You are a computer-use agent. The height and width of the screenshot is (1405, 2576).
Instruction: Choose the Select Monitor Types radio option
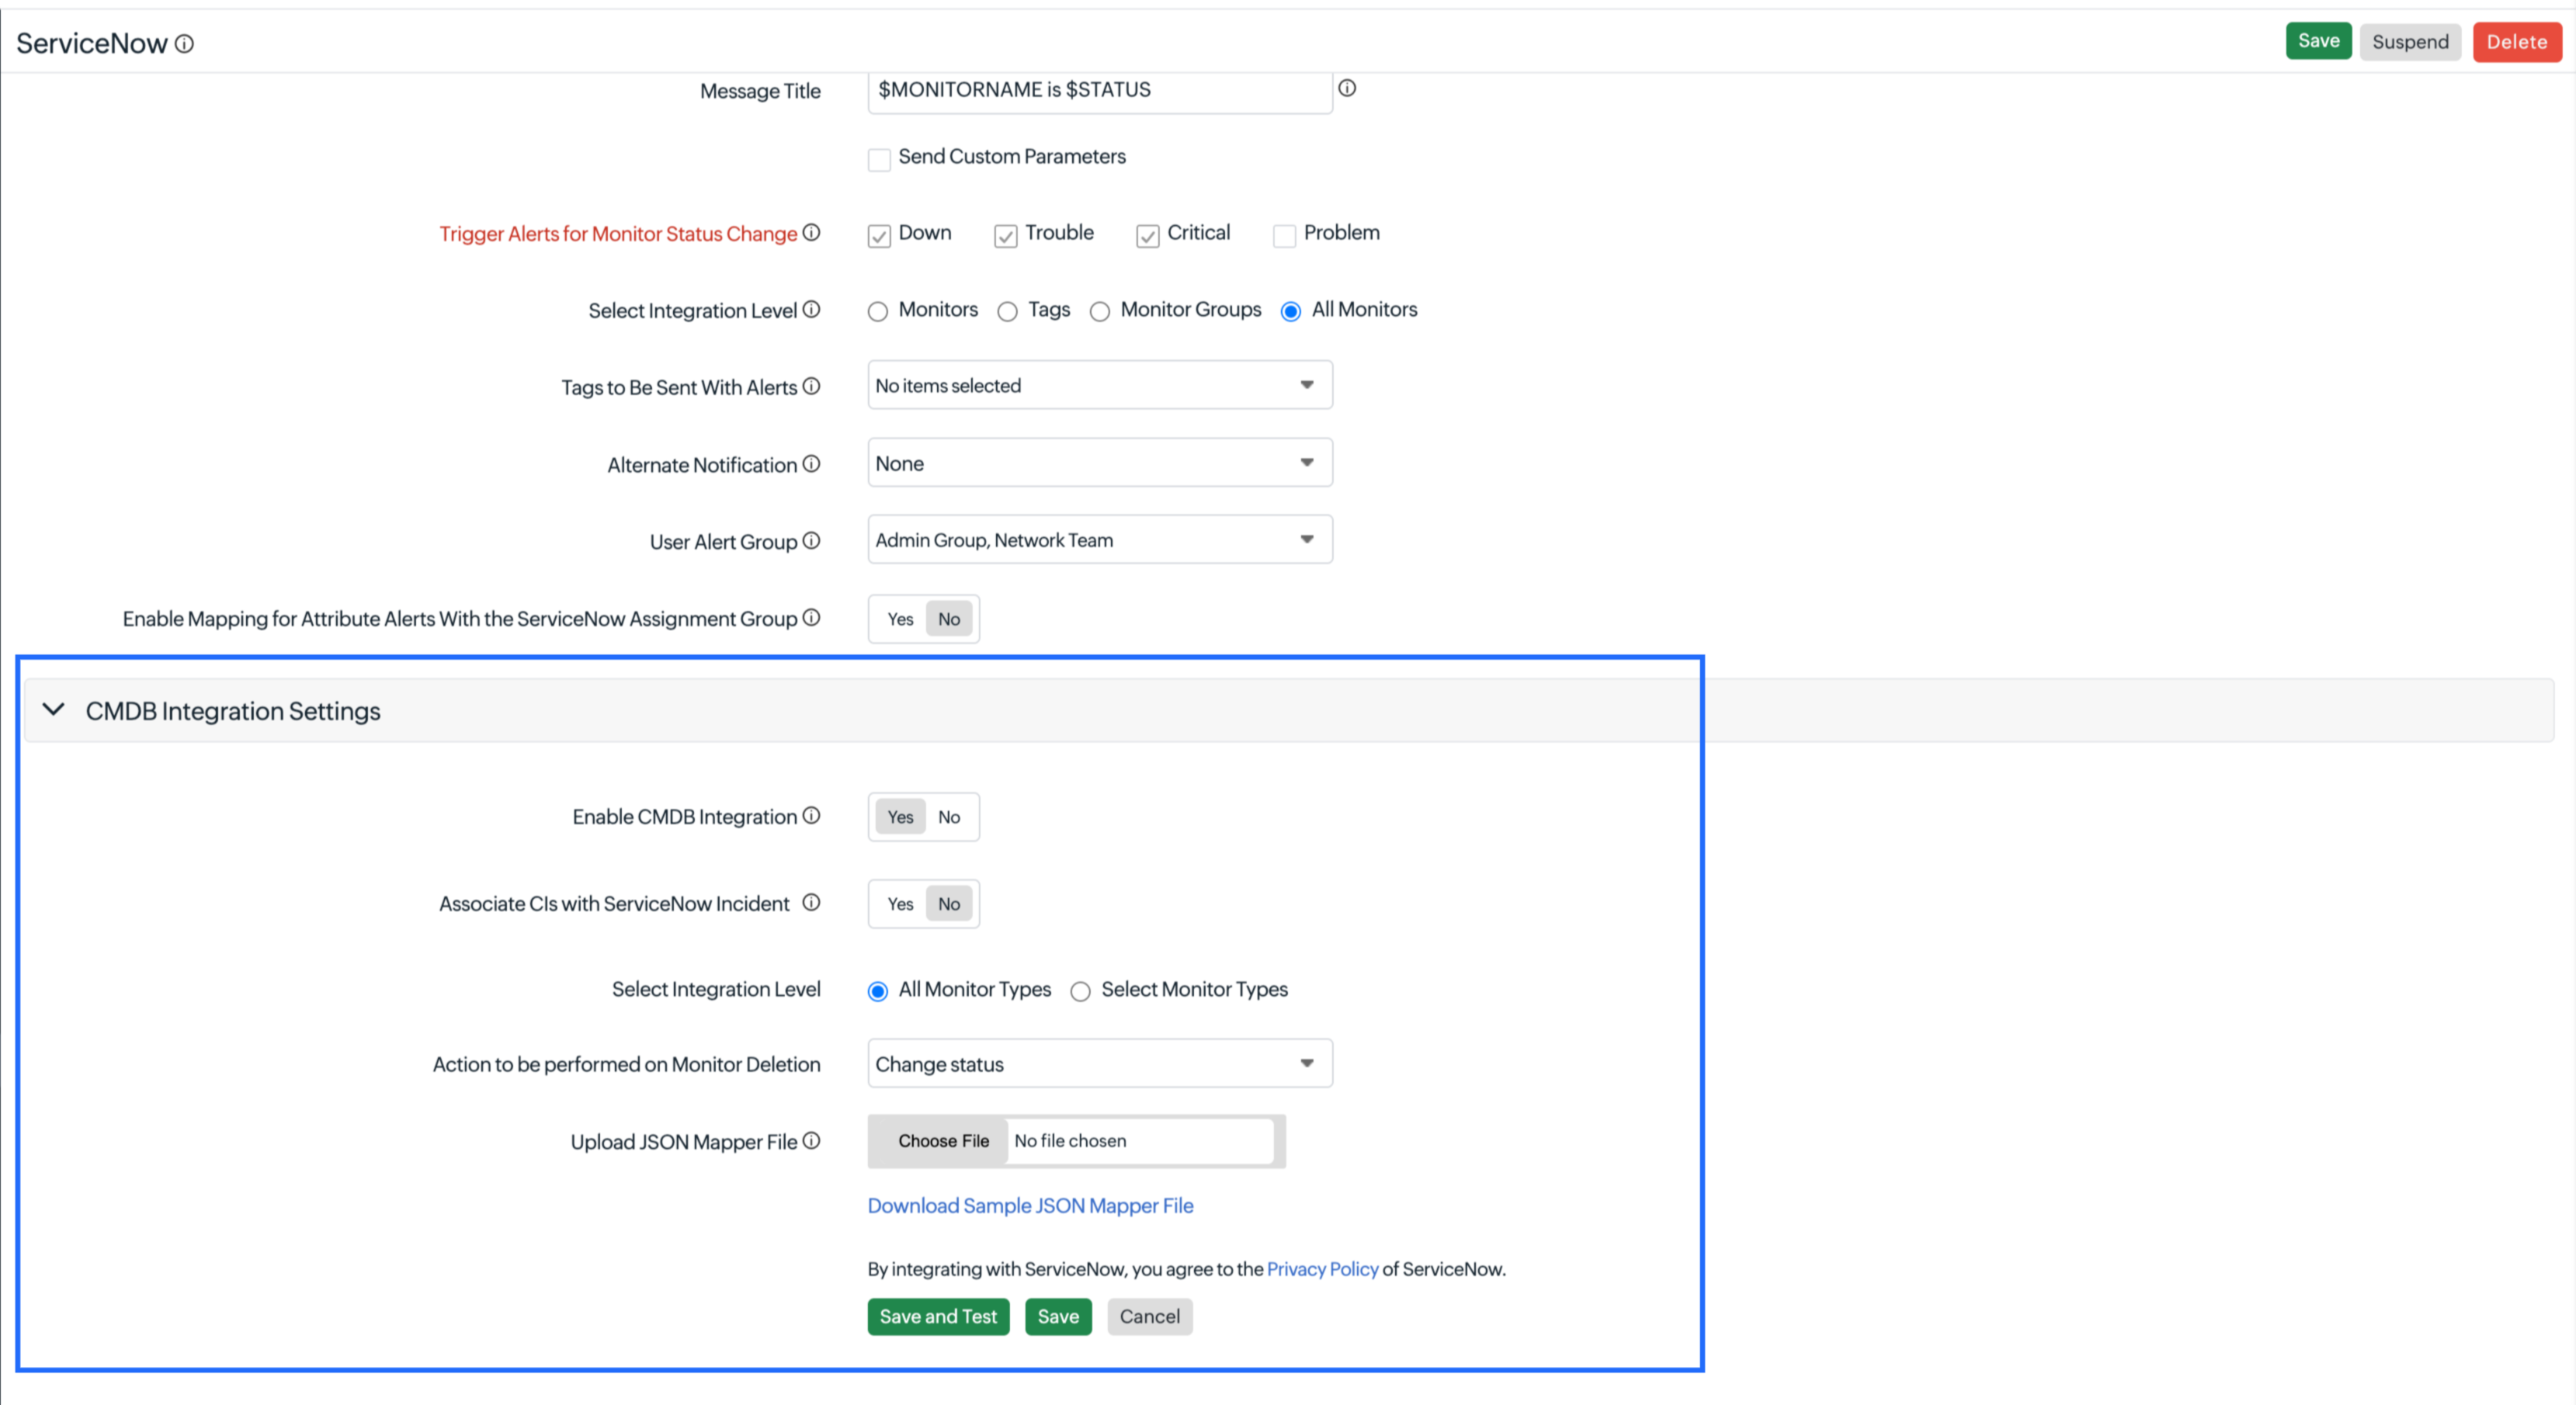1080,992
